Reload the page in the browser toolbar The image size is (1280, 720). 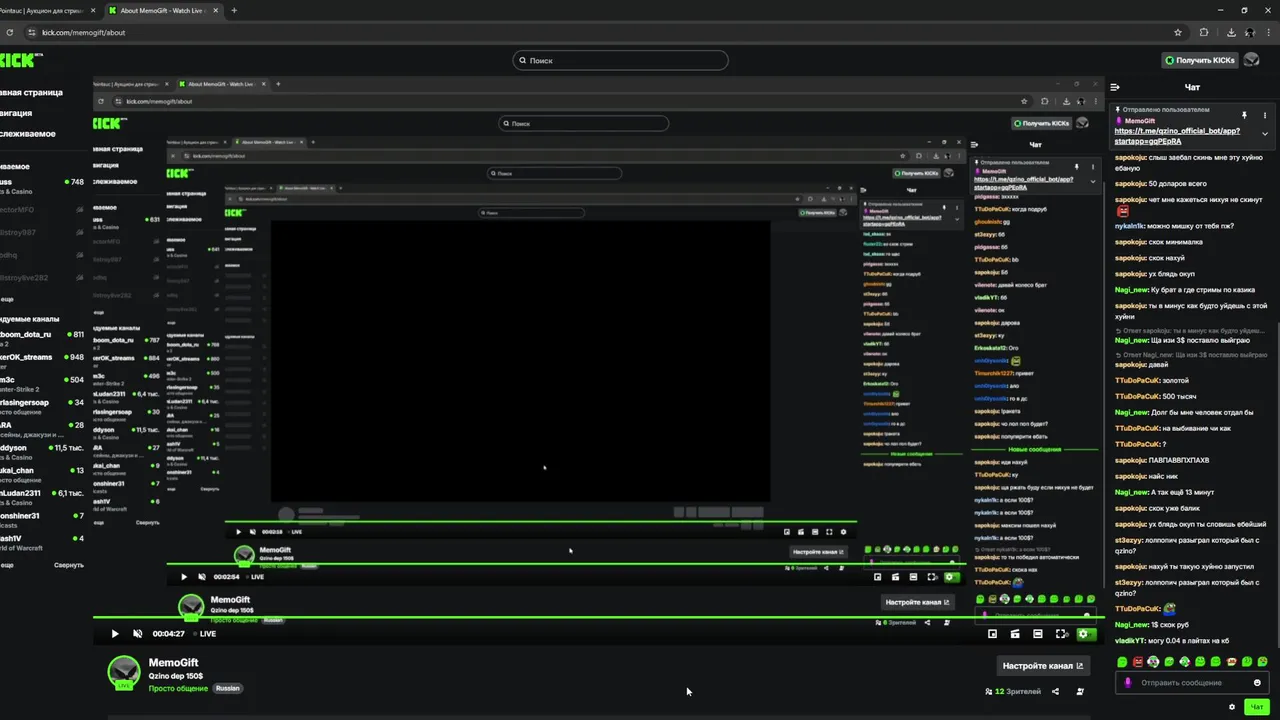(x=10, y=32)
